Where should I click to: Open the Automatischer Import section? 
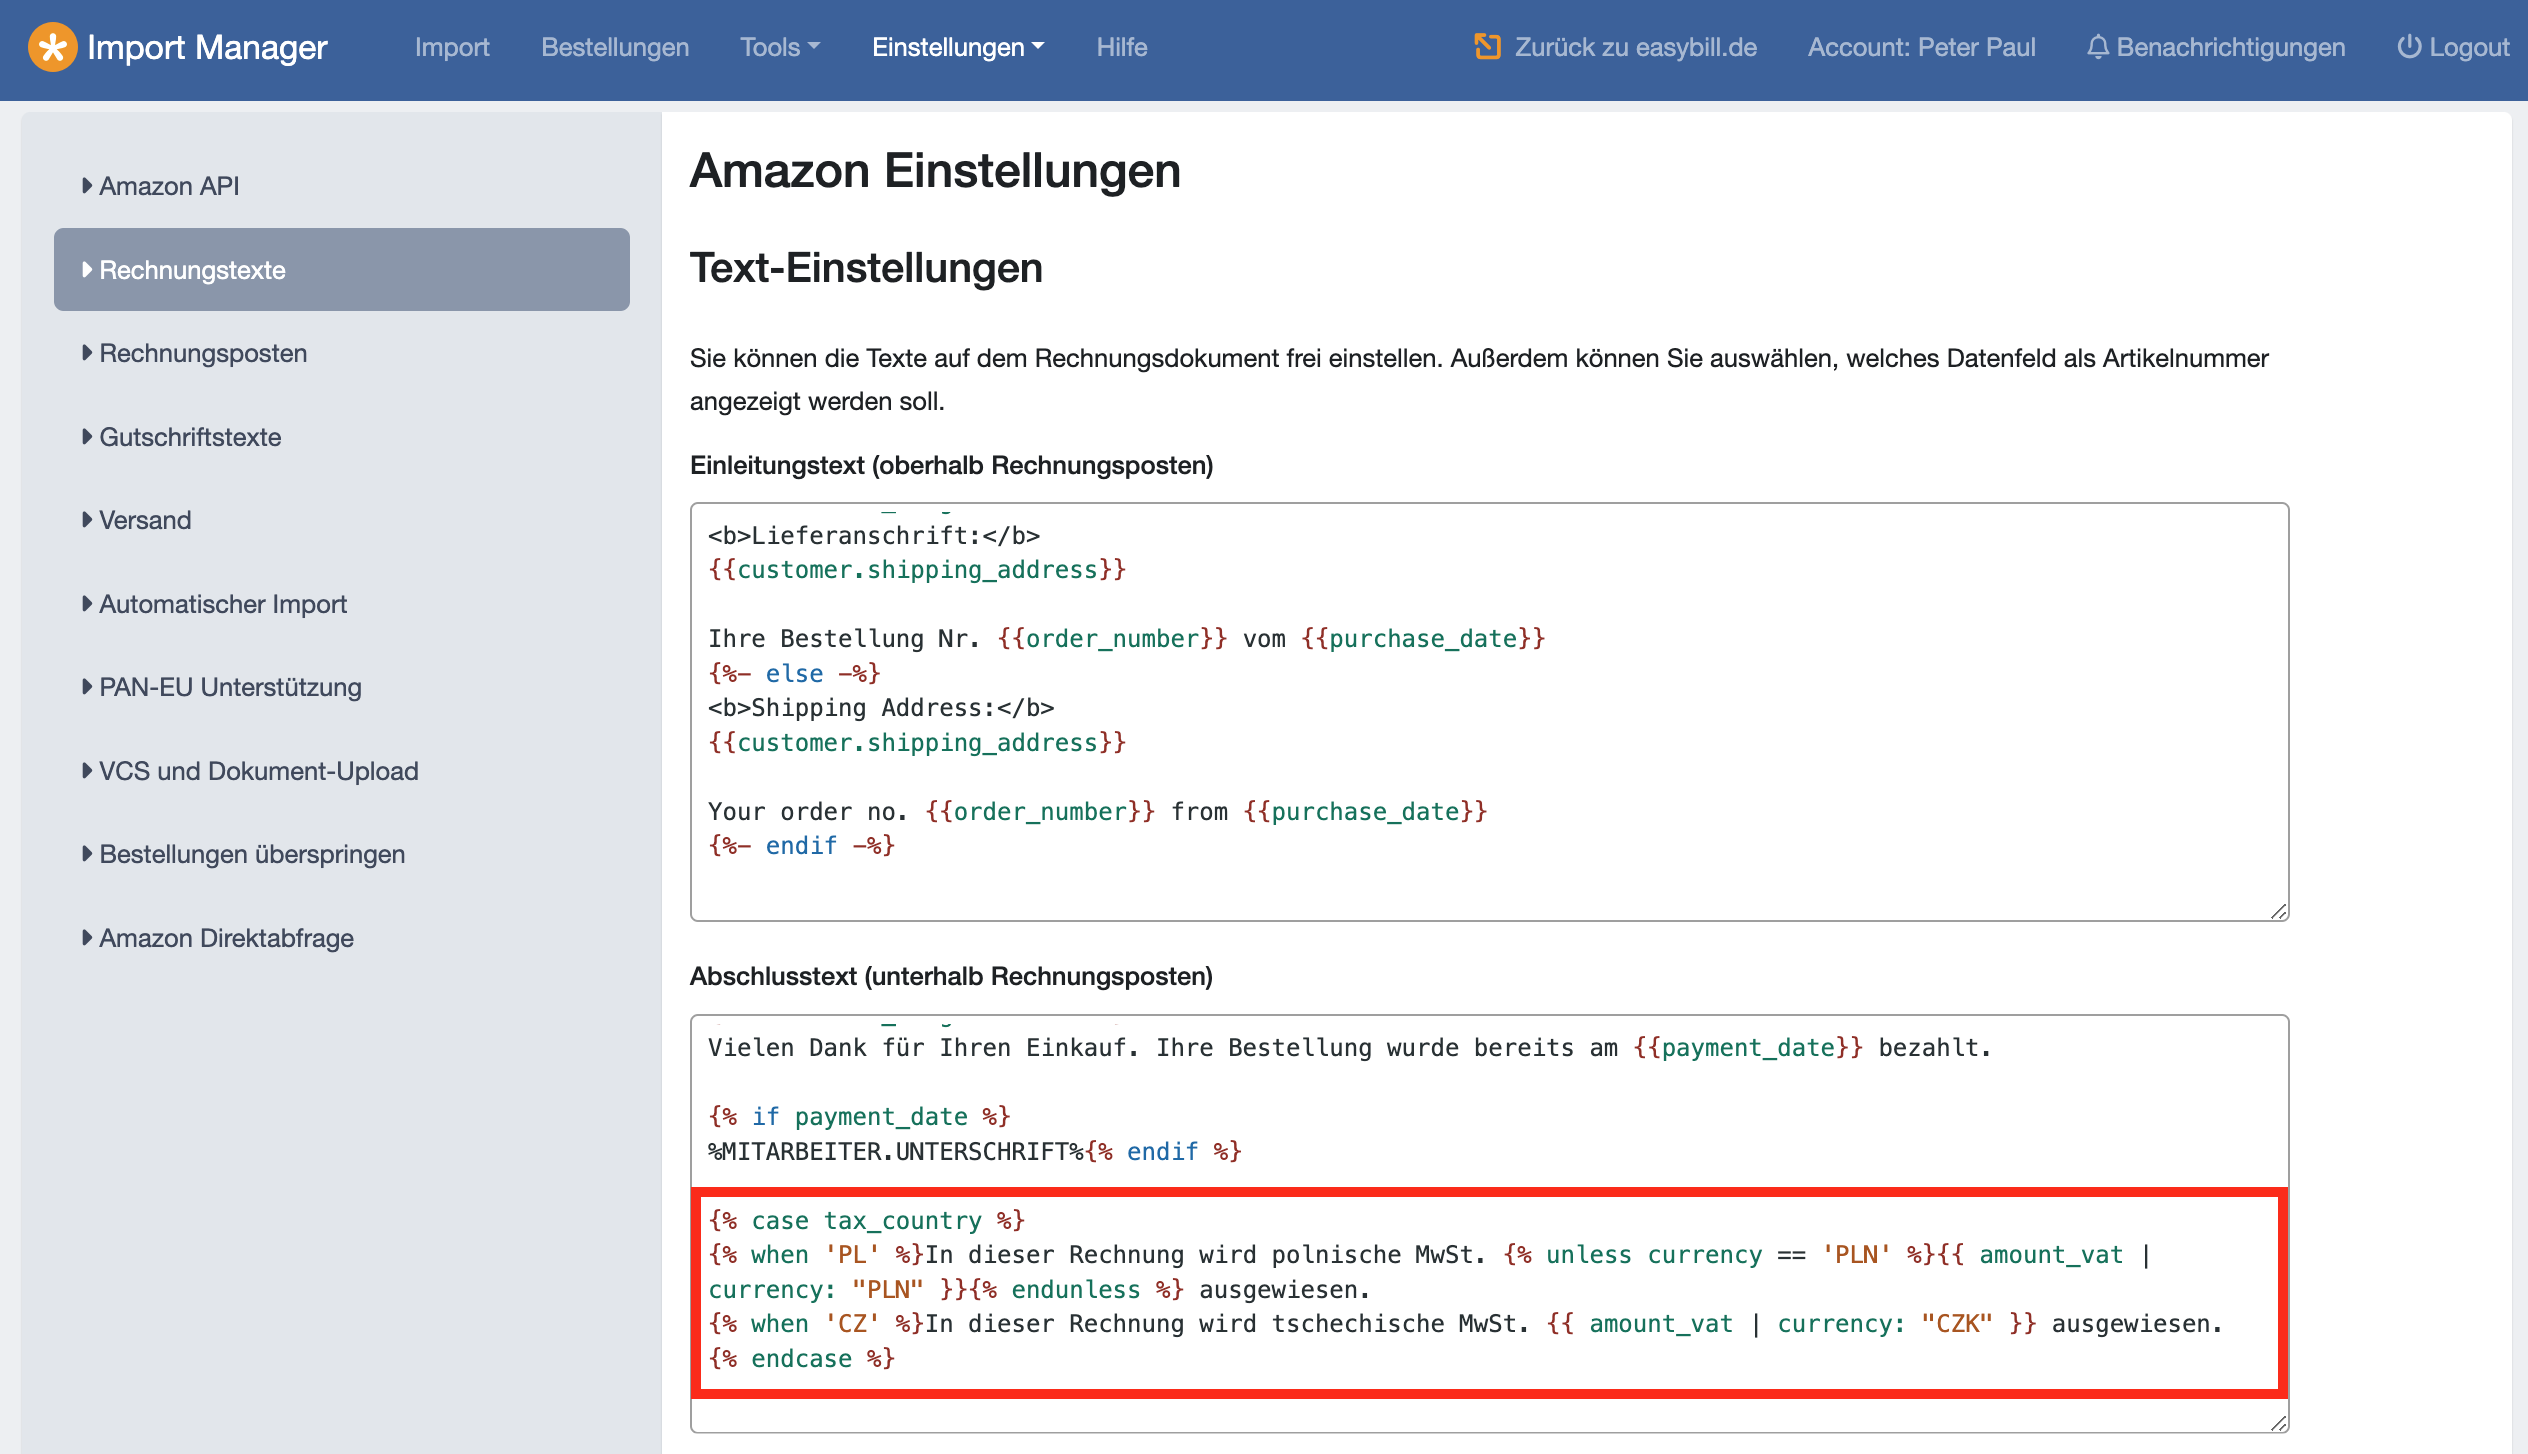click(342, 603)
